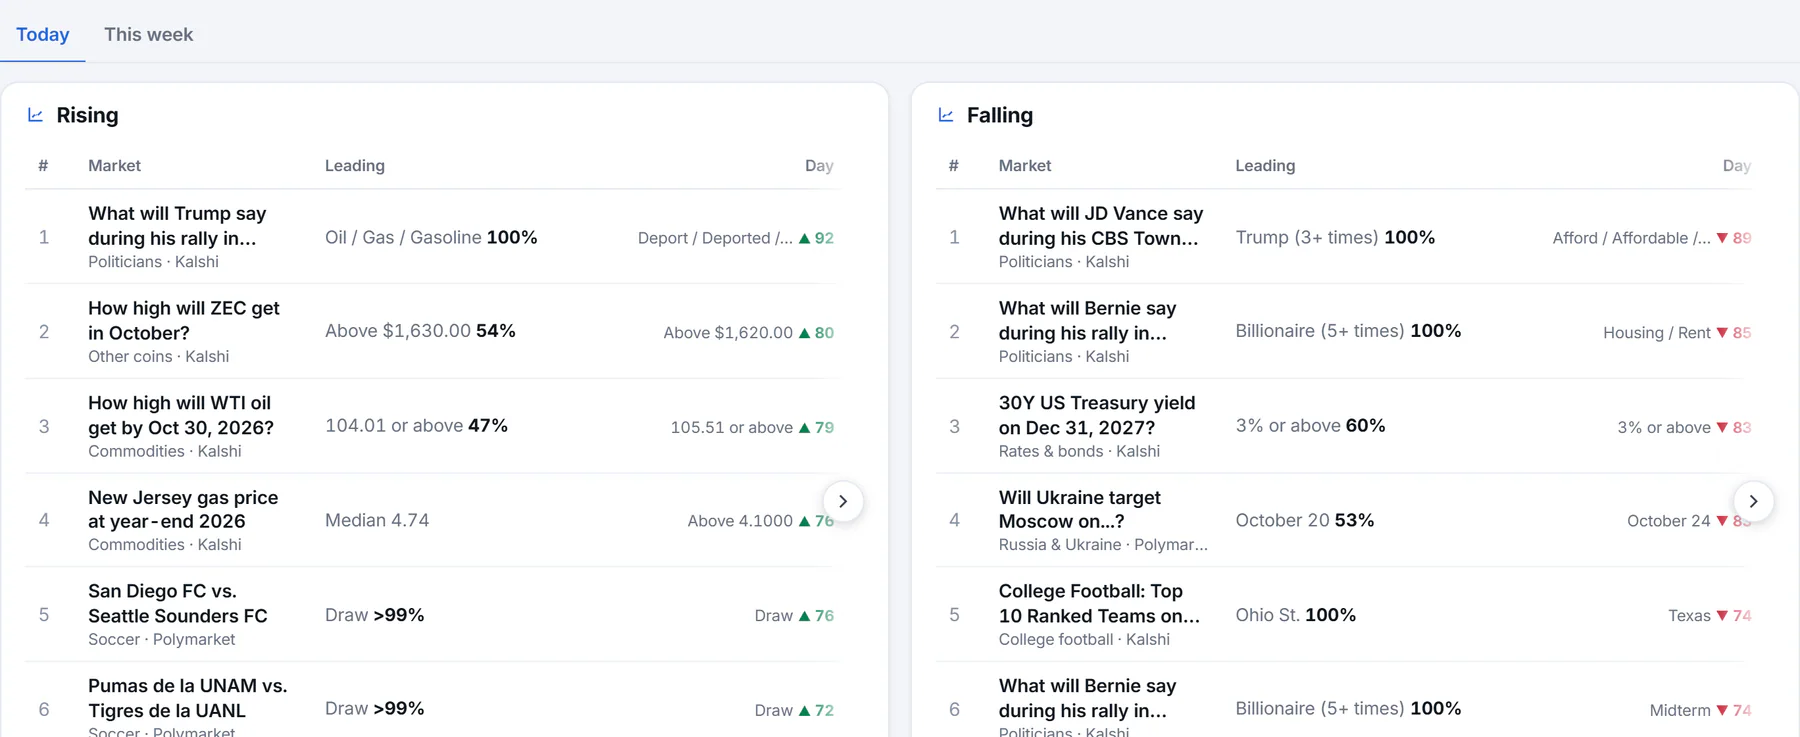Click the Leading column header in Falling table
Image resolution: width=1800 pixels, height=737 pixels.
(1265, 166)
